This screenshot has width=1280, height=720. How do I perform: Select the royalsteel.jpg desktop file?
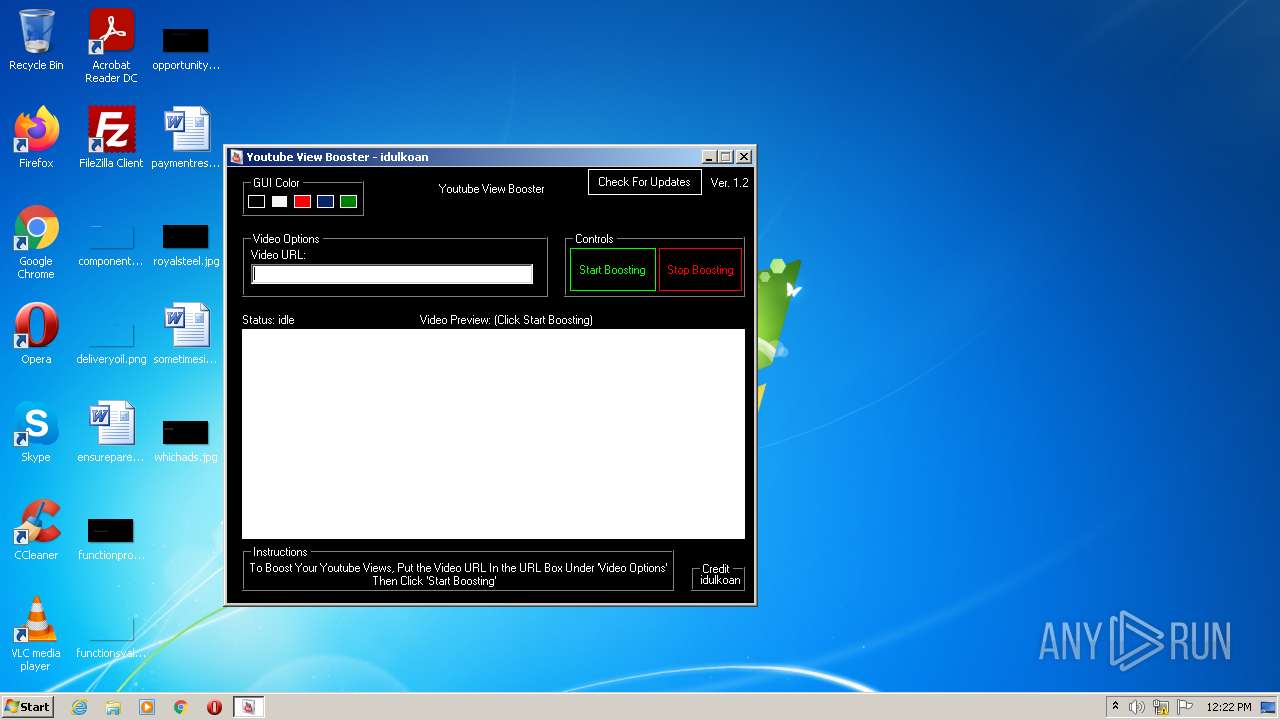coord(186,244)
